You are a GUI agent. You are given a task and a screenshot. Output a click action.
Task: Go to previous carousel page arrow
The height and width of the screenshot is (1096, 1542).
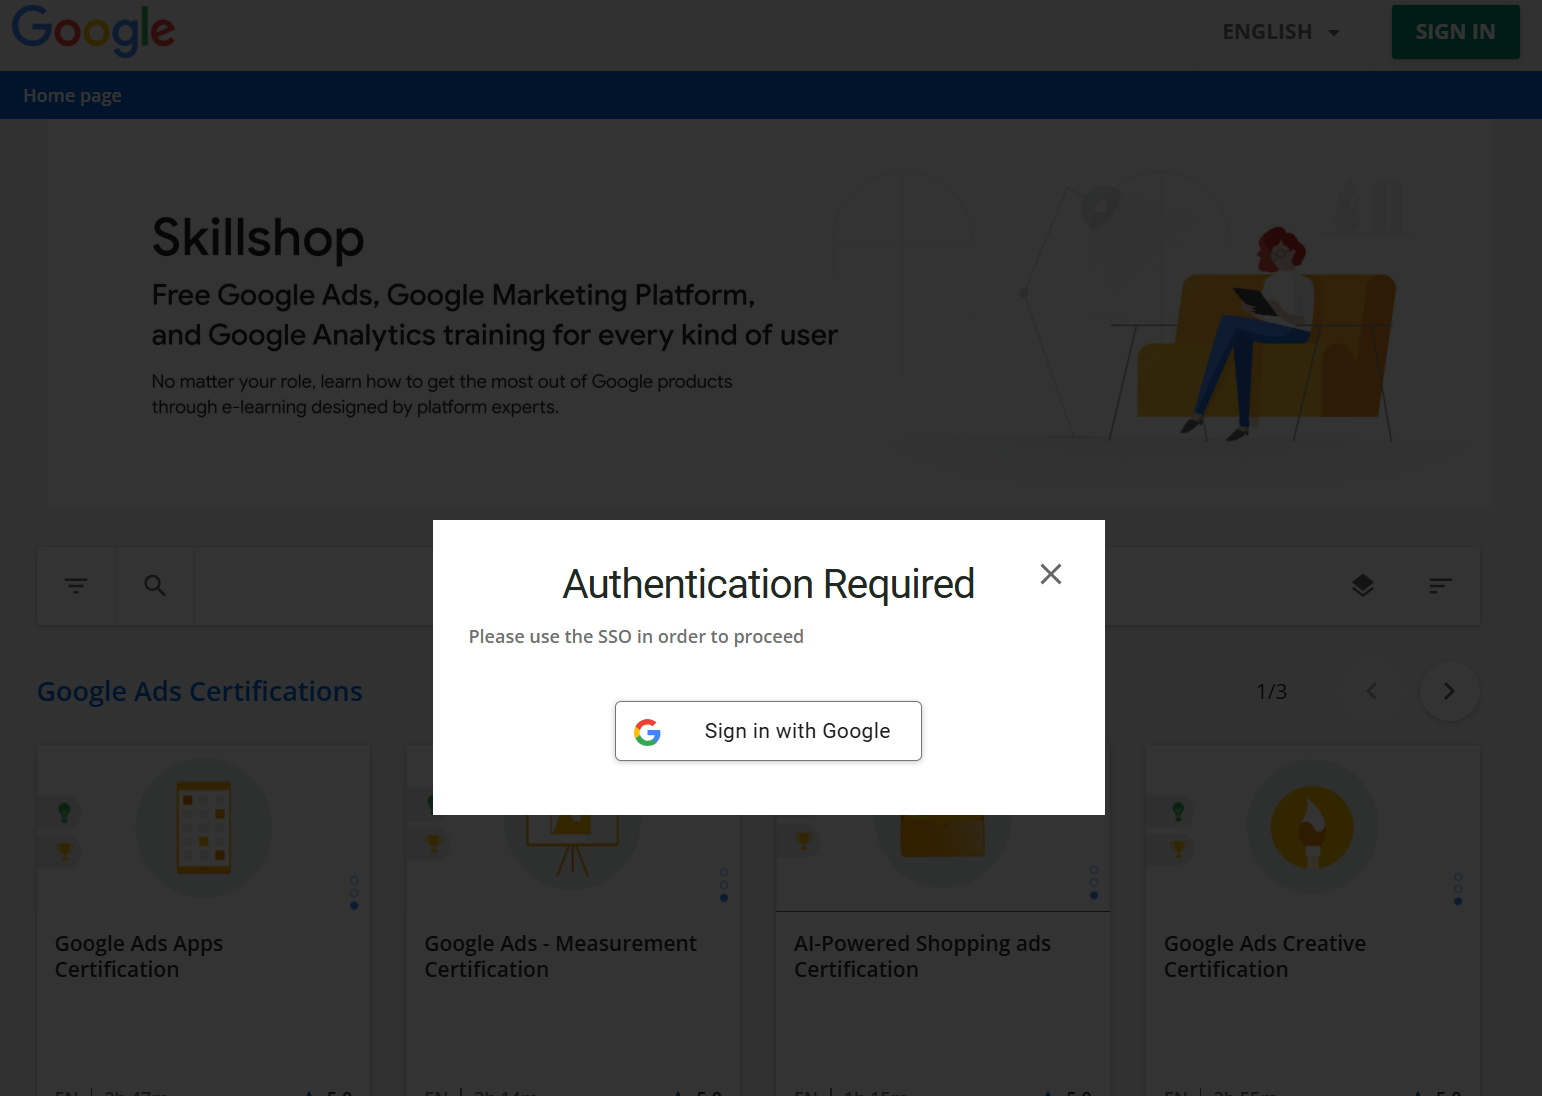tap(1372, 691)
